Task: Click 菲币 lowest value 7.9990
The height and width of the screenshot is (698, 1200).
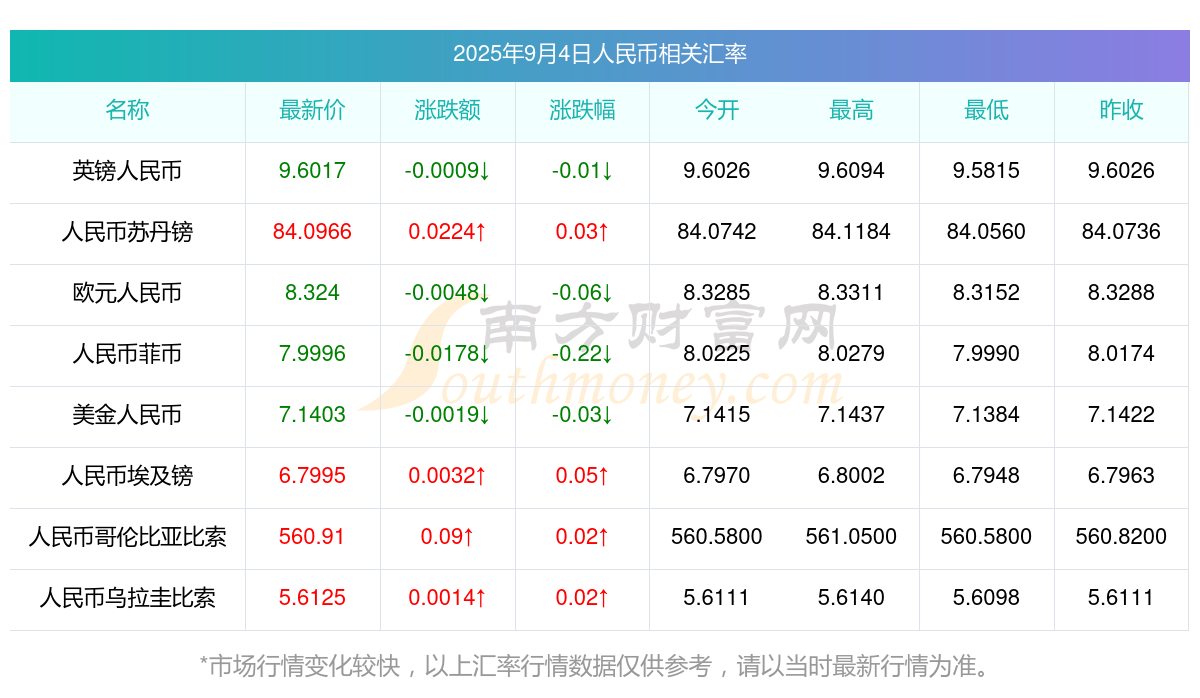Action: [986, 354]
